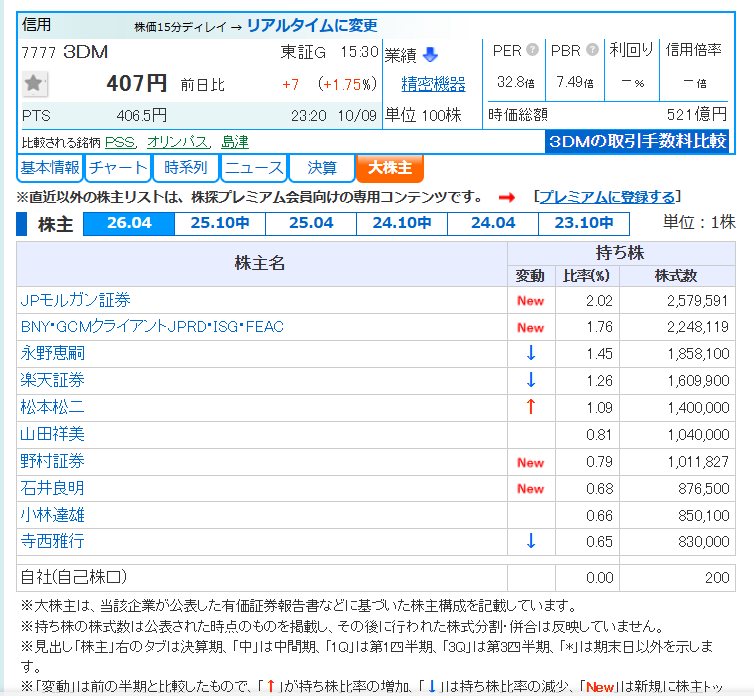Viewport: 754px width, 696px height.
Task: Click the star favorite icon
Action: pyautogui.click(x=34, y=84)
